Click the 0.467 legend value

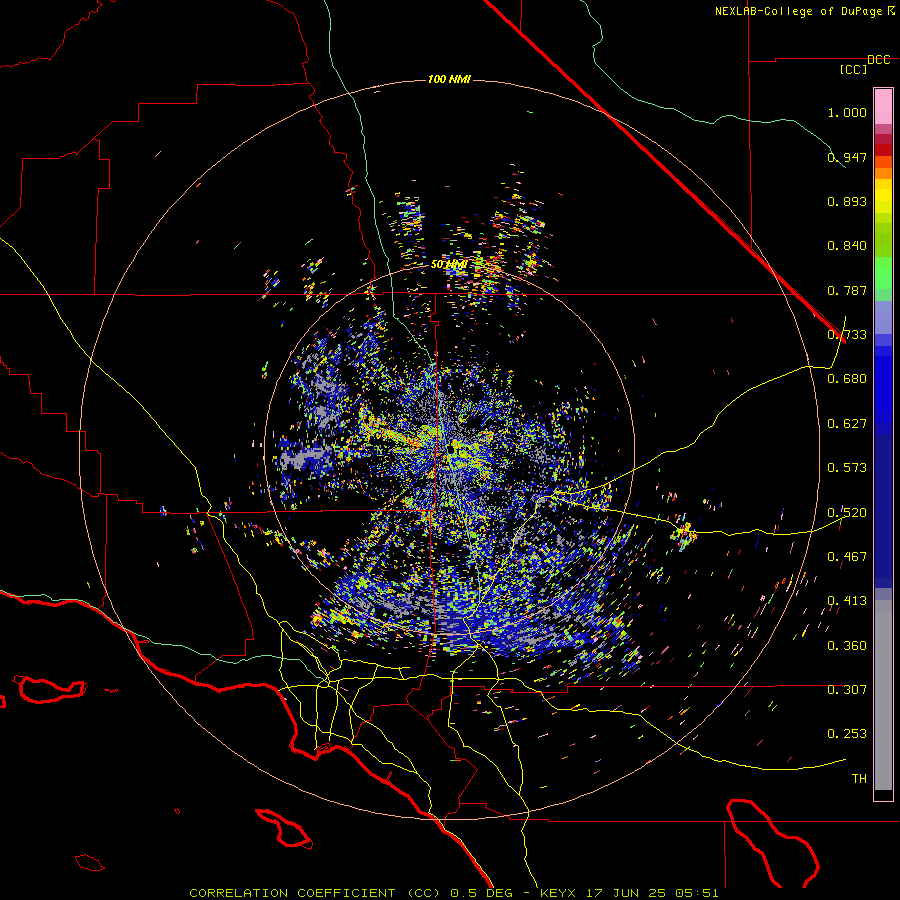[x=847, y=557]
